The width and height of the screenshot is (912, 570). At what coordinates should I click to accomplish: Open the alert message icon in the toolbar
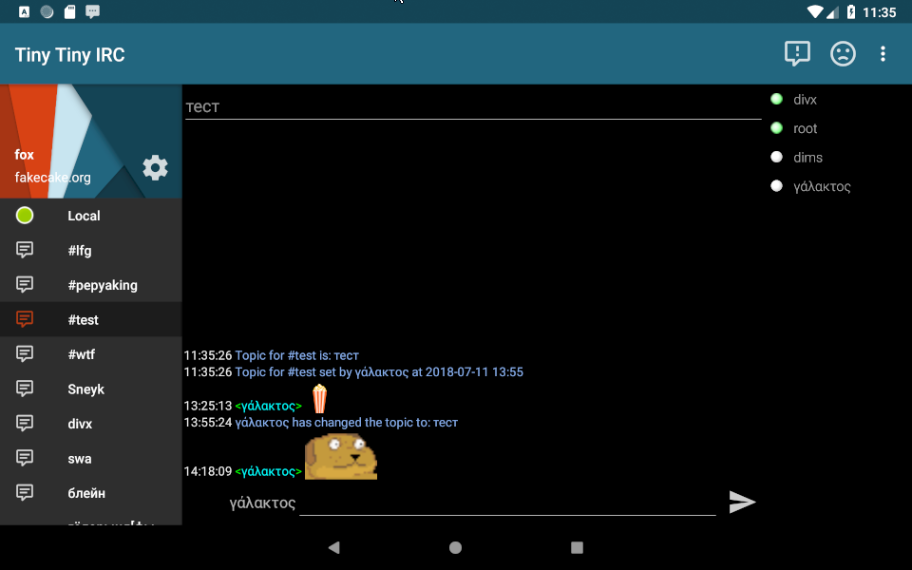click(x=797, y=54)
